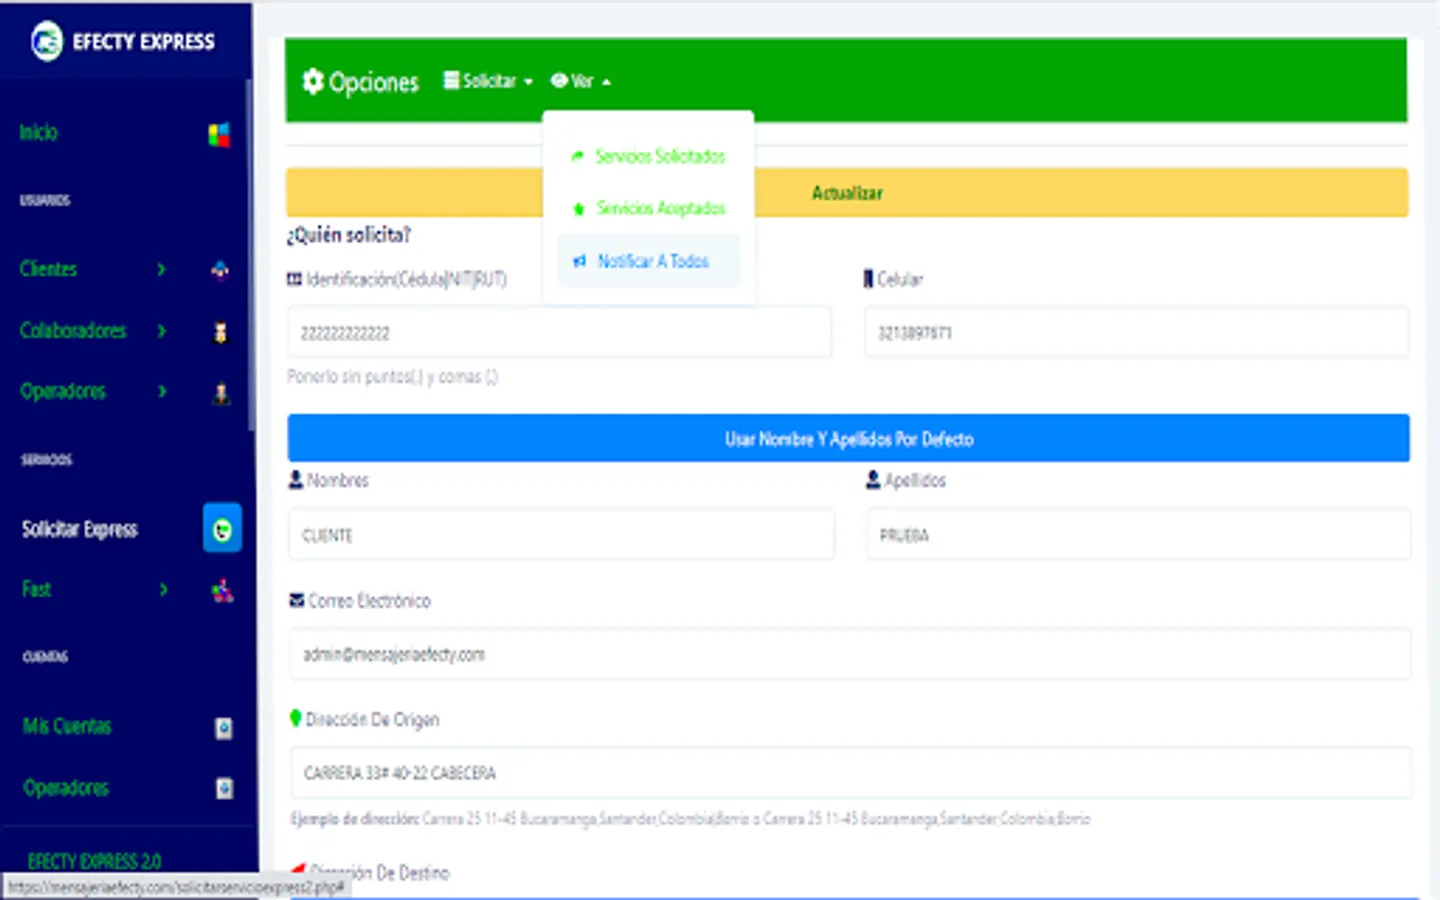Image resolution: width=1440 pixels, height=900 pixels.
Task: Click the ¿Quién solicita? heading
Action: 348,235
